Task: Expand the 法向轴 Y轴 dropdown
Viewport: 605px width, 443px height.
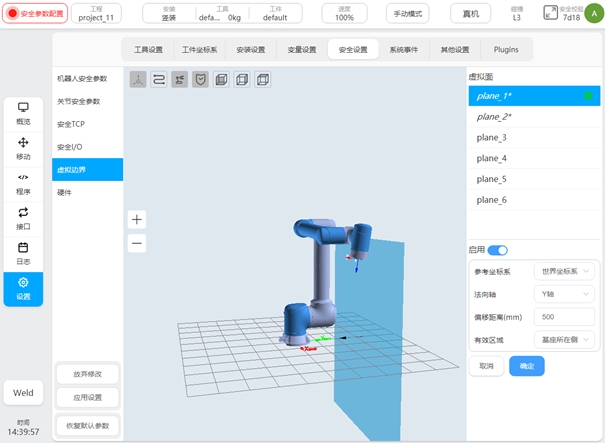Action: coord(564,294)
